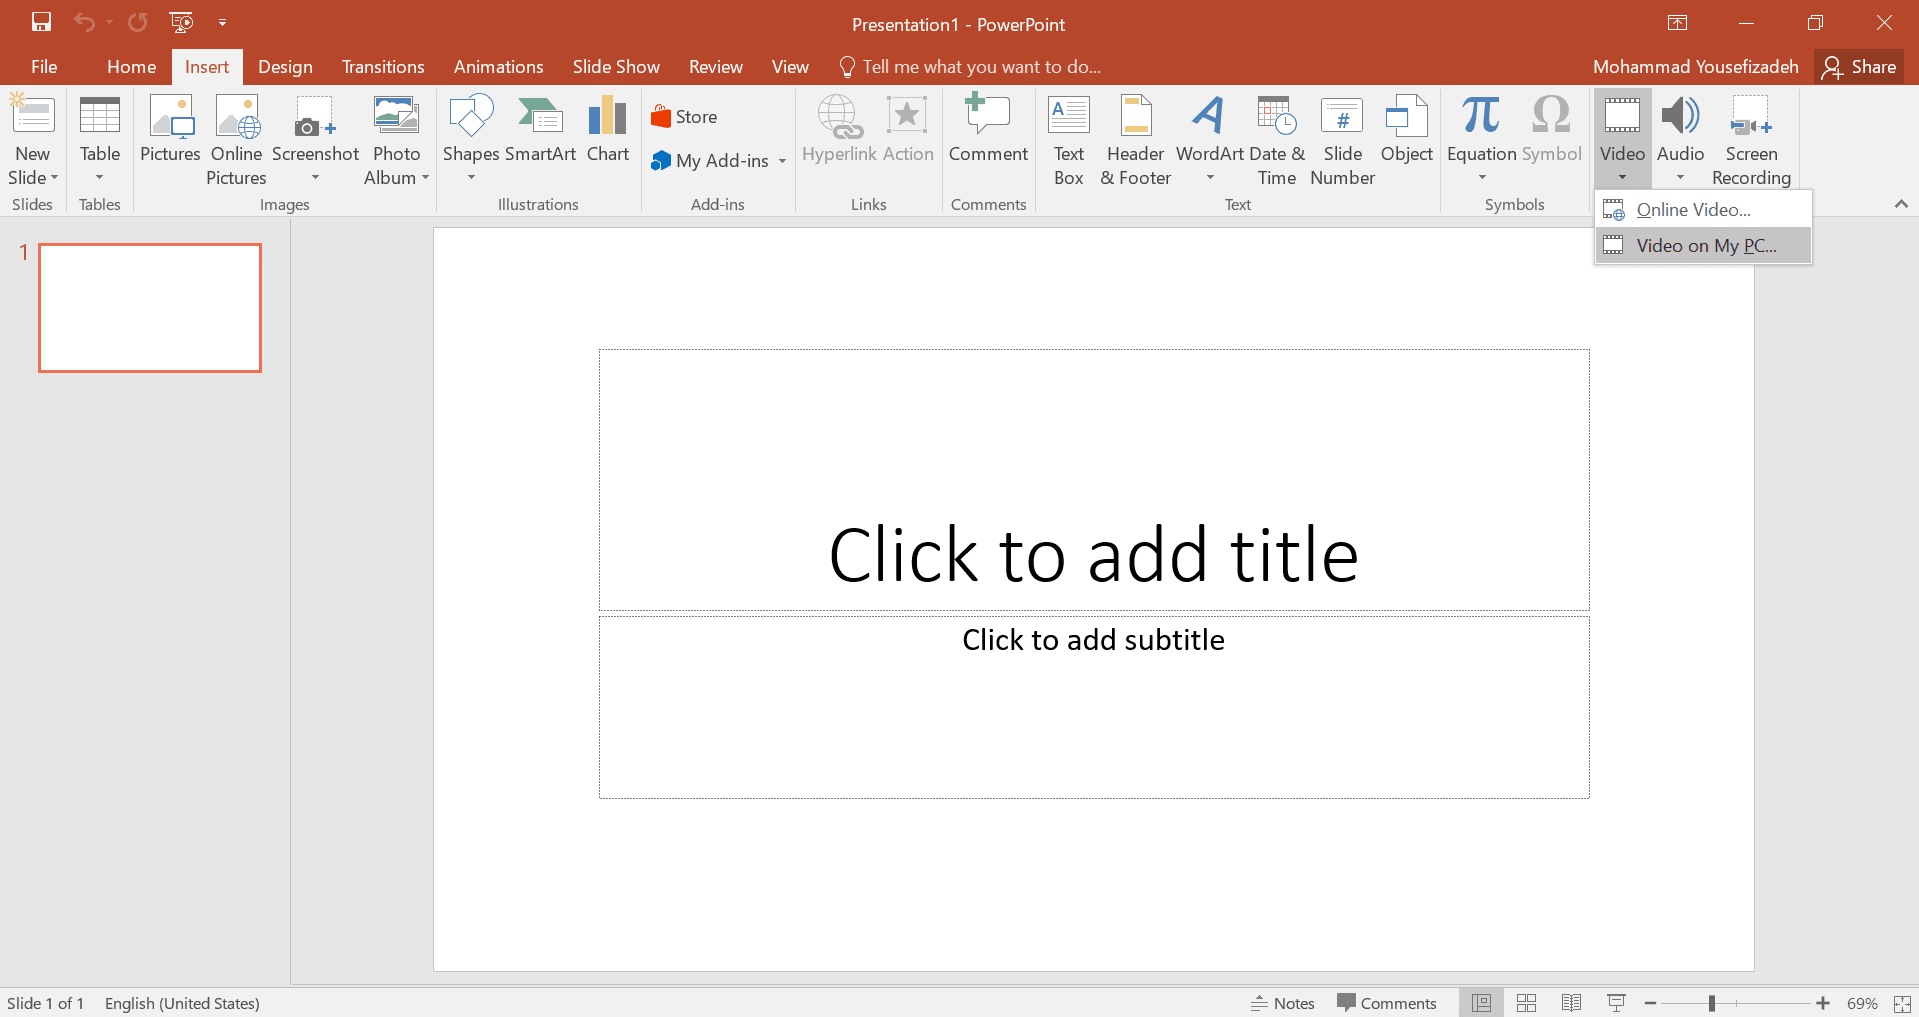Image resolution: width=1919 pixels, height=1017 pixels.
Task: Switch to Slide Sorter view
Action: (x=1526, y=1003)
